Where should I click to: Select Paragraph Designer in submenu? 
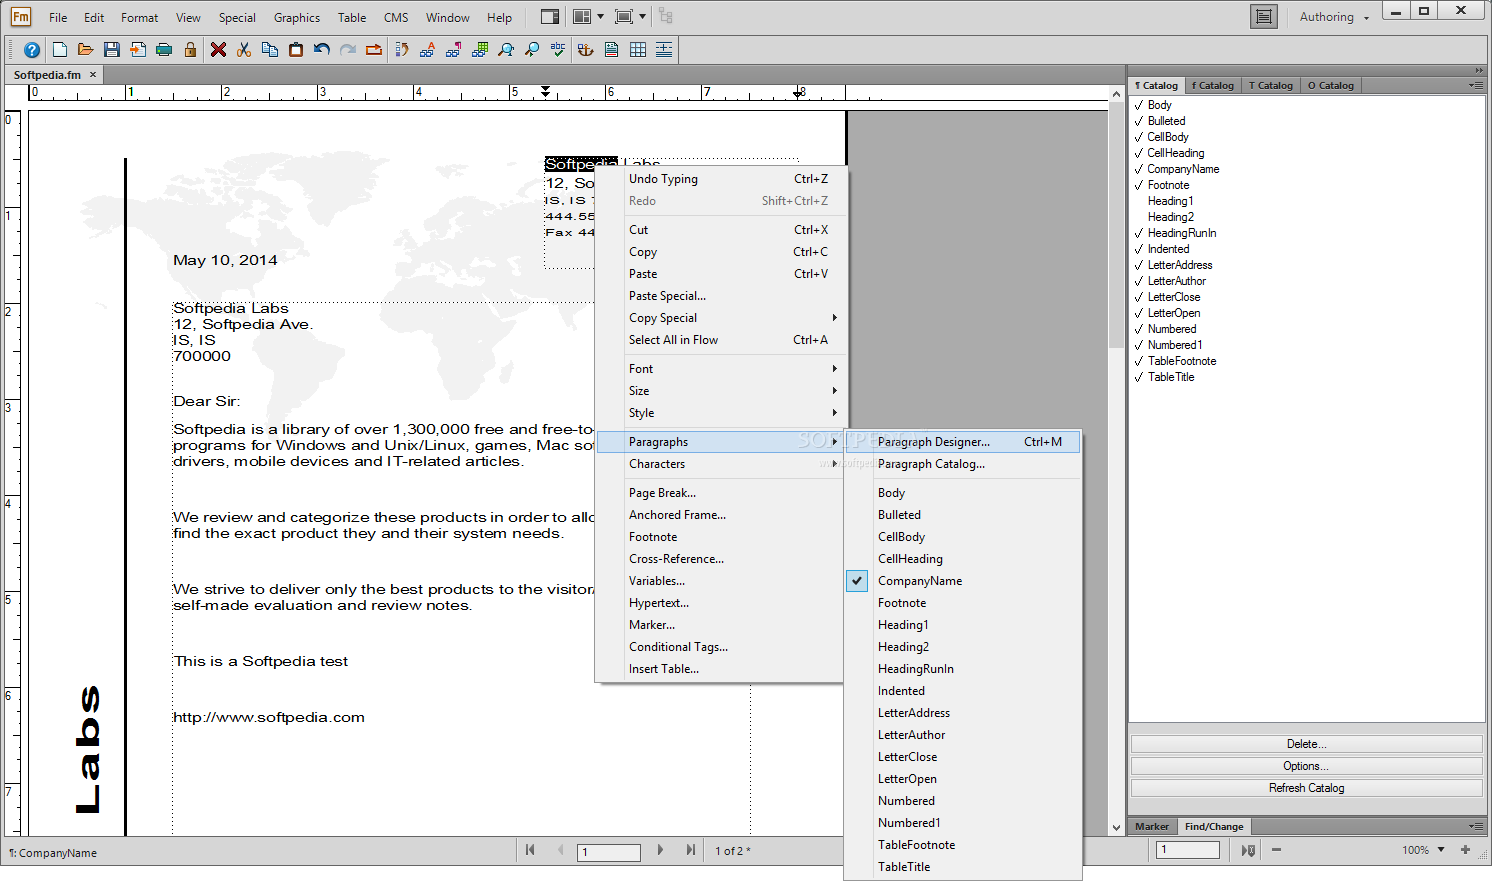click(x=963, y=442)
